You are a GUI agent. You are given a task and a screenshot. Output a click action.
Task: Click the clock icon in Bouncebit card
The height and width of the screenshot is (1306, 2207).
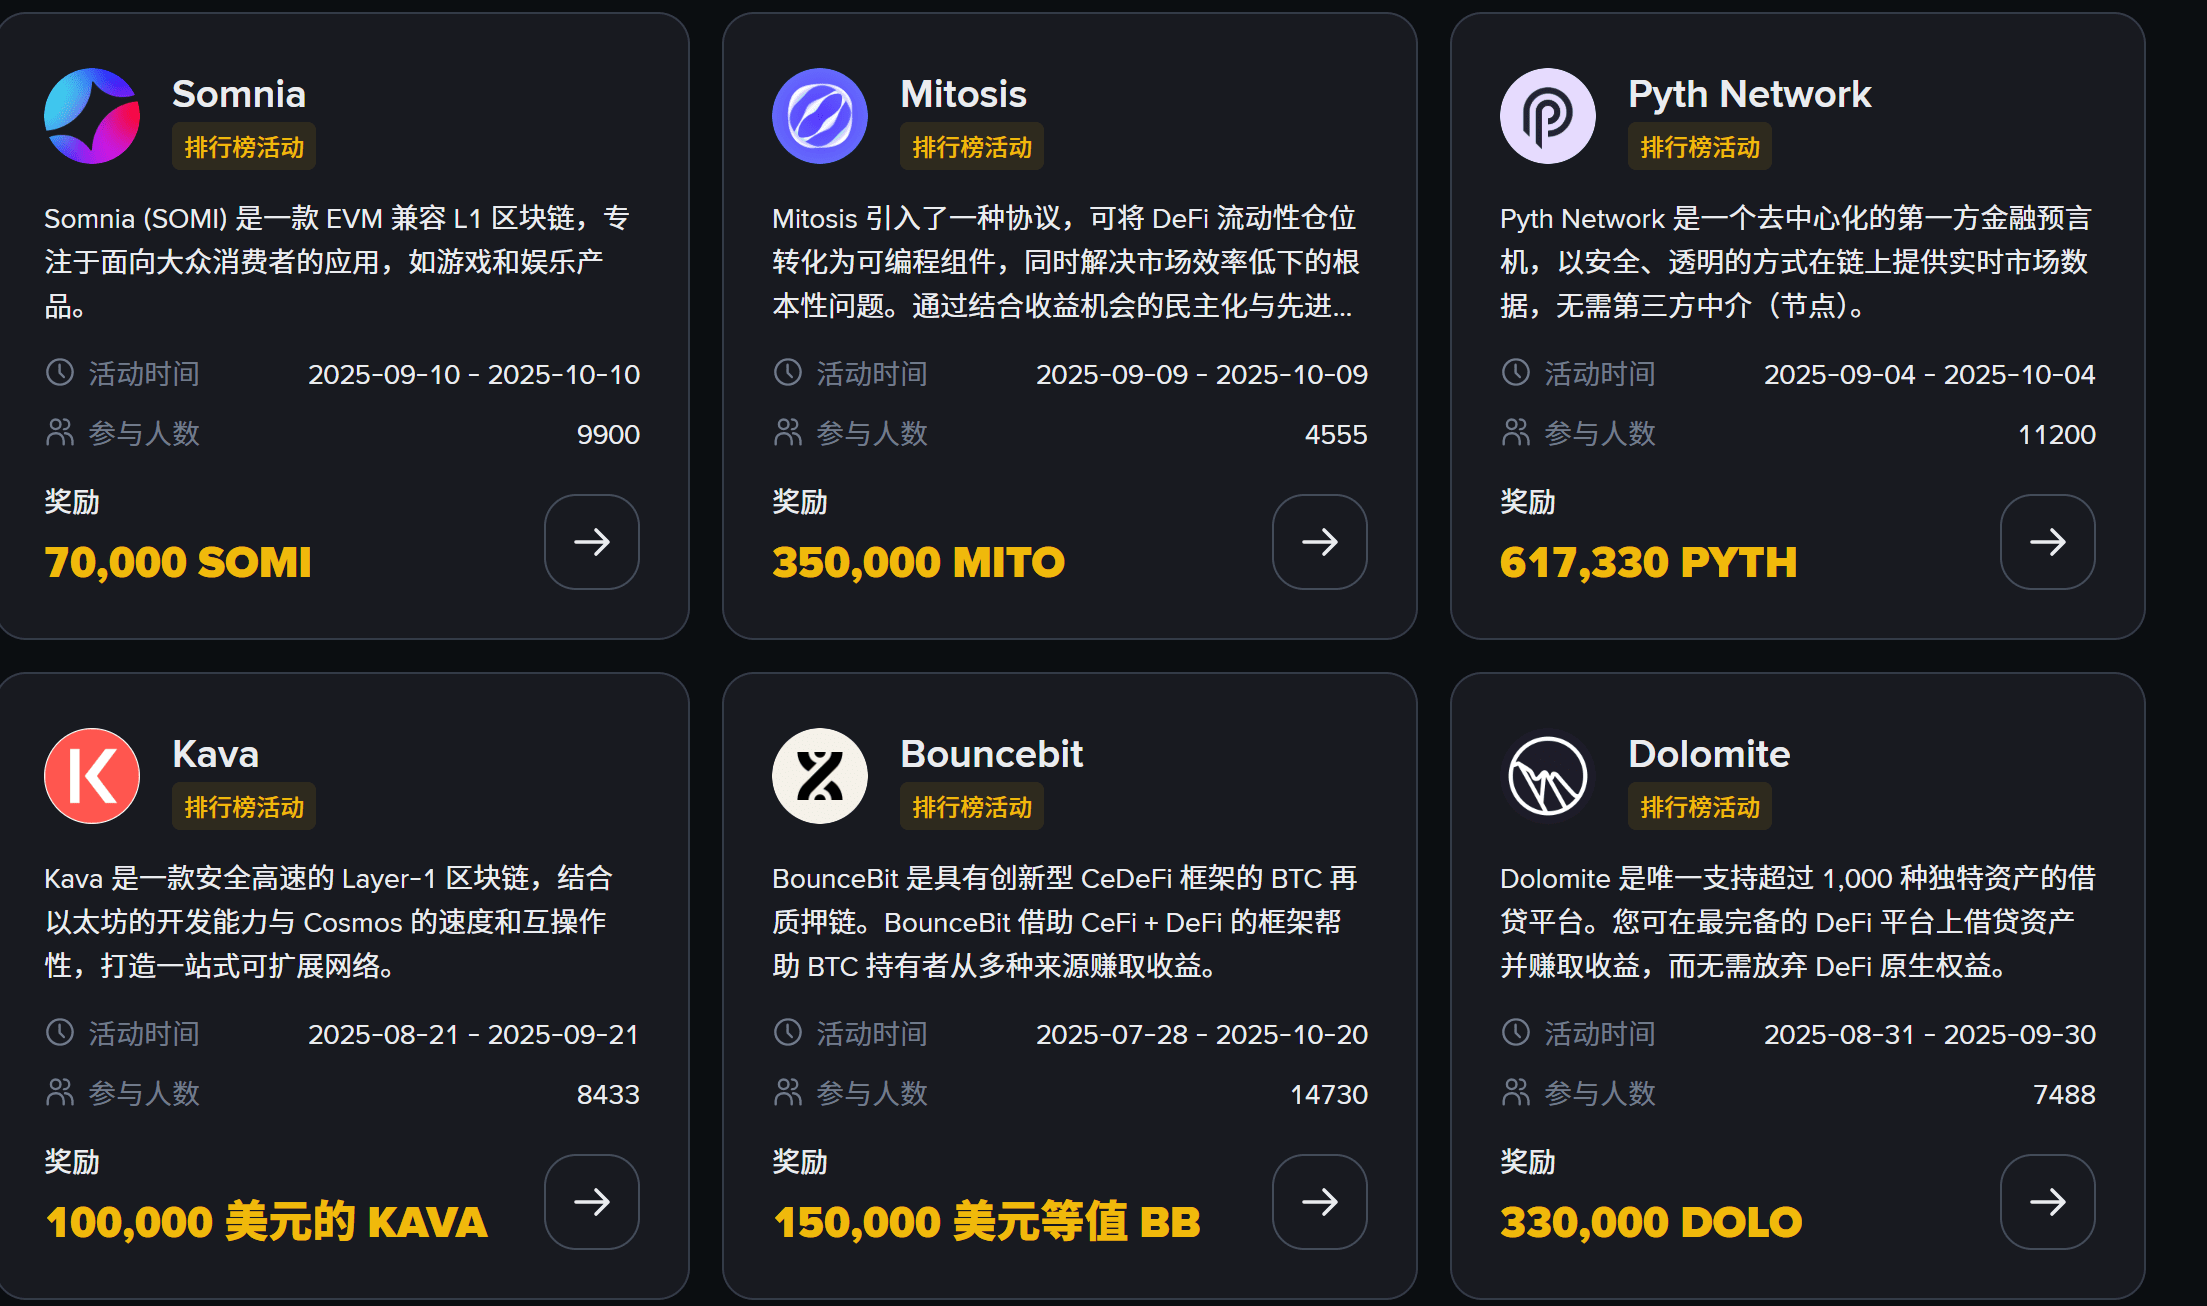[x=788, y=1033]
